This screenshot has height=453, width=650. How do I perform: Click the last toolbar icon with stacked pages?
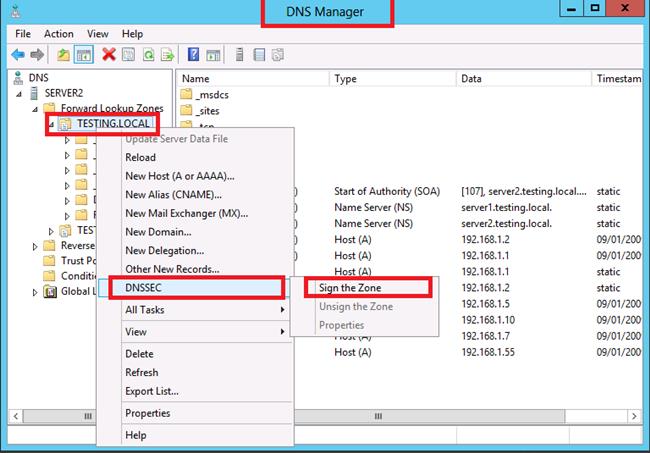point(278,55)
